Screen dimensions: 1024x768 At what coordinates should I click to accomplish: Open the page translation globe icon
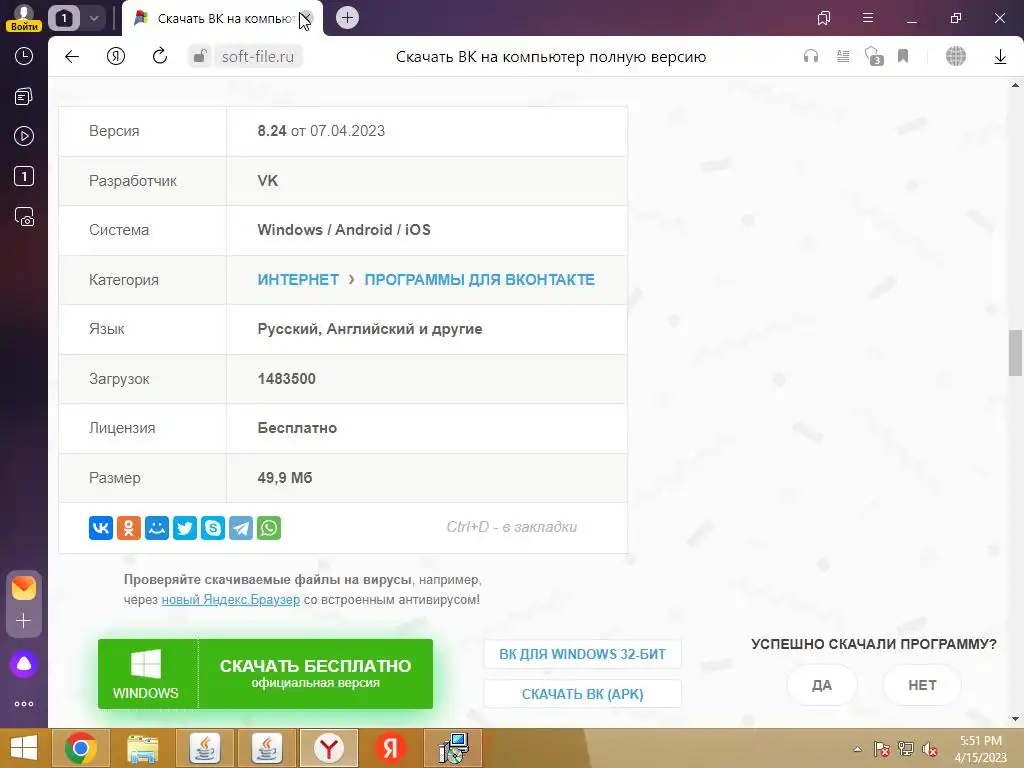(x=955, y=56)
